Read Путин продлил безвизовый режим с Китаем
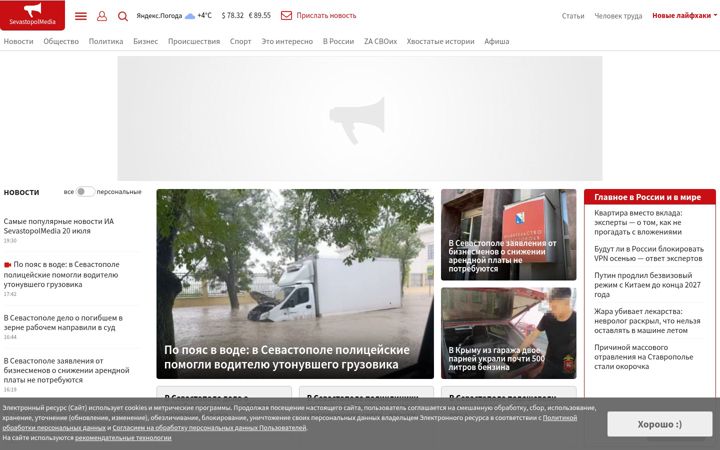720x450 pixels. tap(647, 285)
